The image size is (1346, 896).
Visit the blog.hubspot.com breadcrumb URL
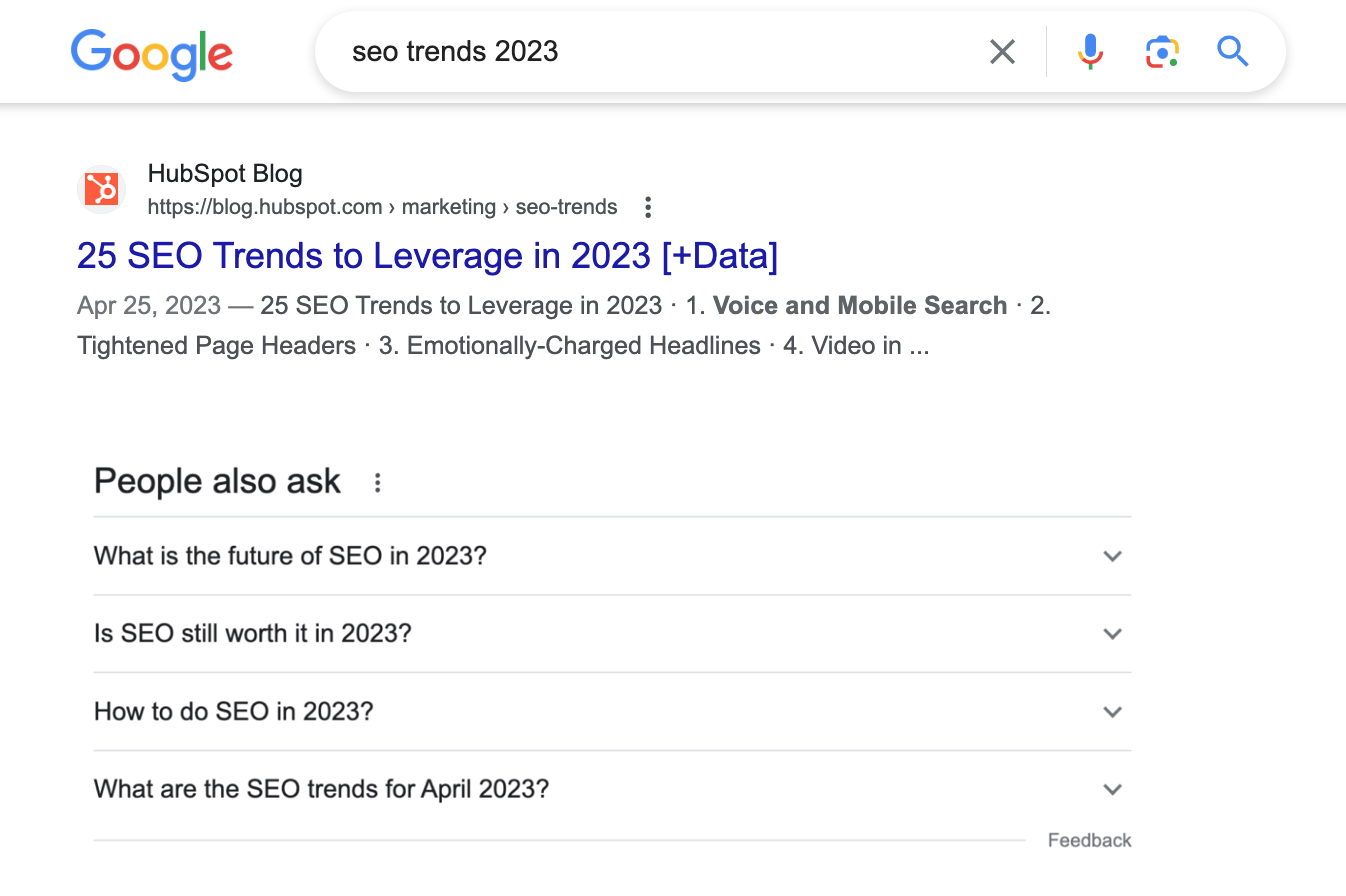pyautogui.click(x=265, y=207)
